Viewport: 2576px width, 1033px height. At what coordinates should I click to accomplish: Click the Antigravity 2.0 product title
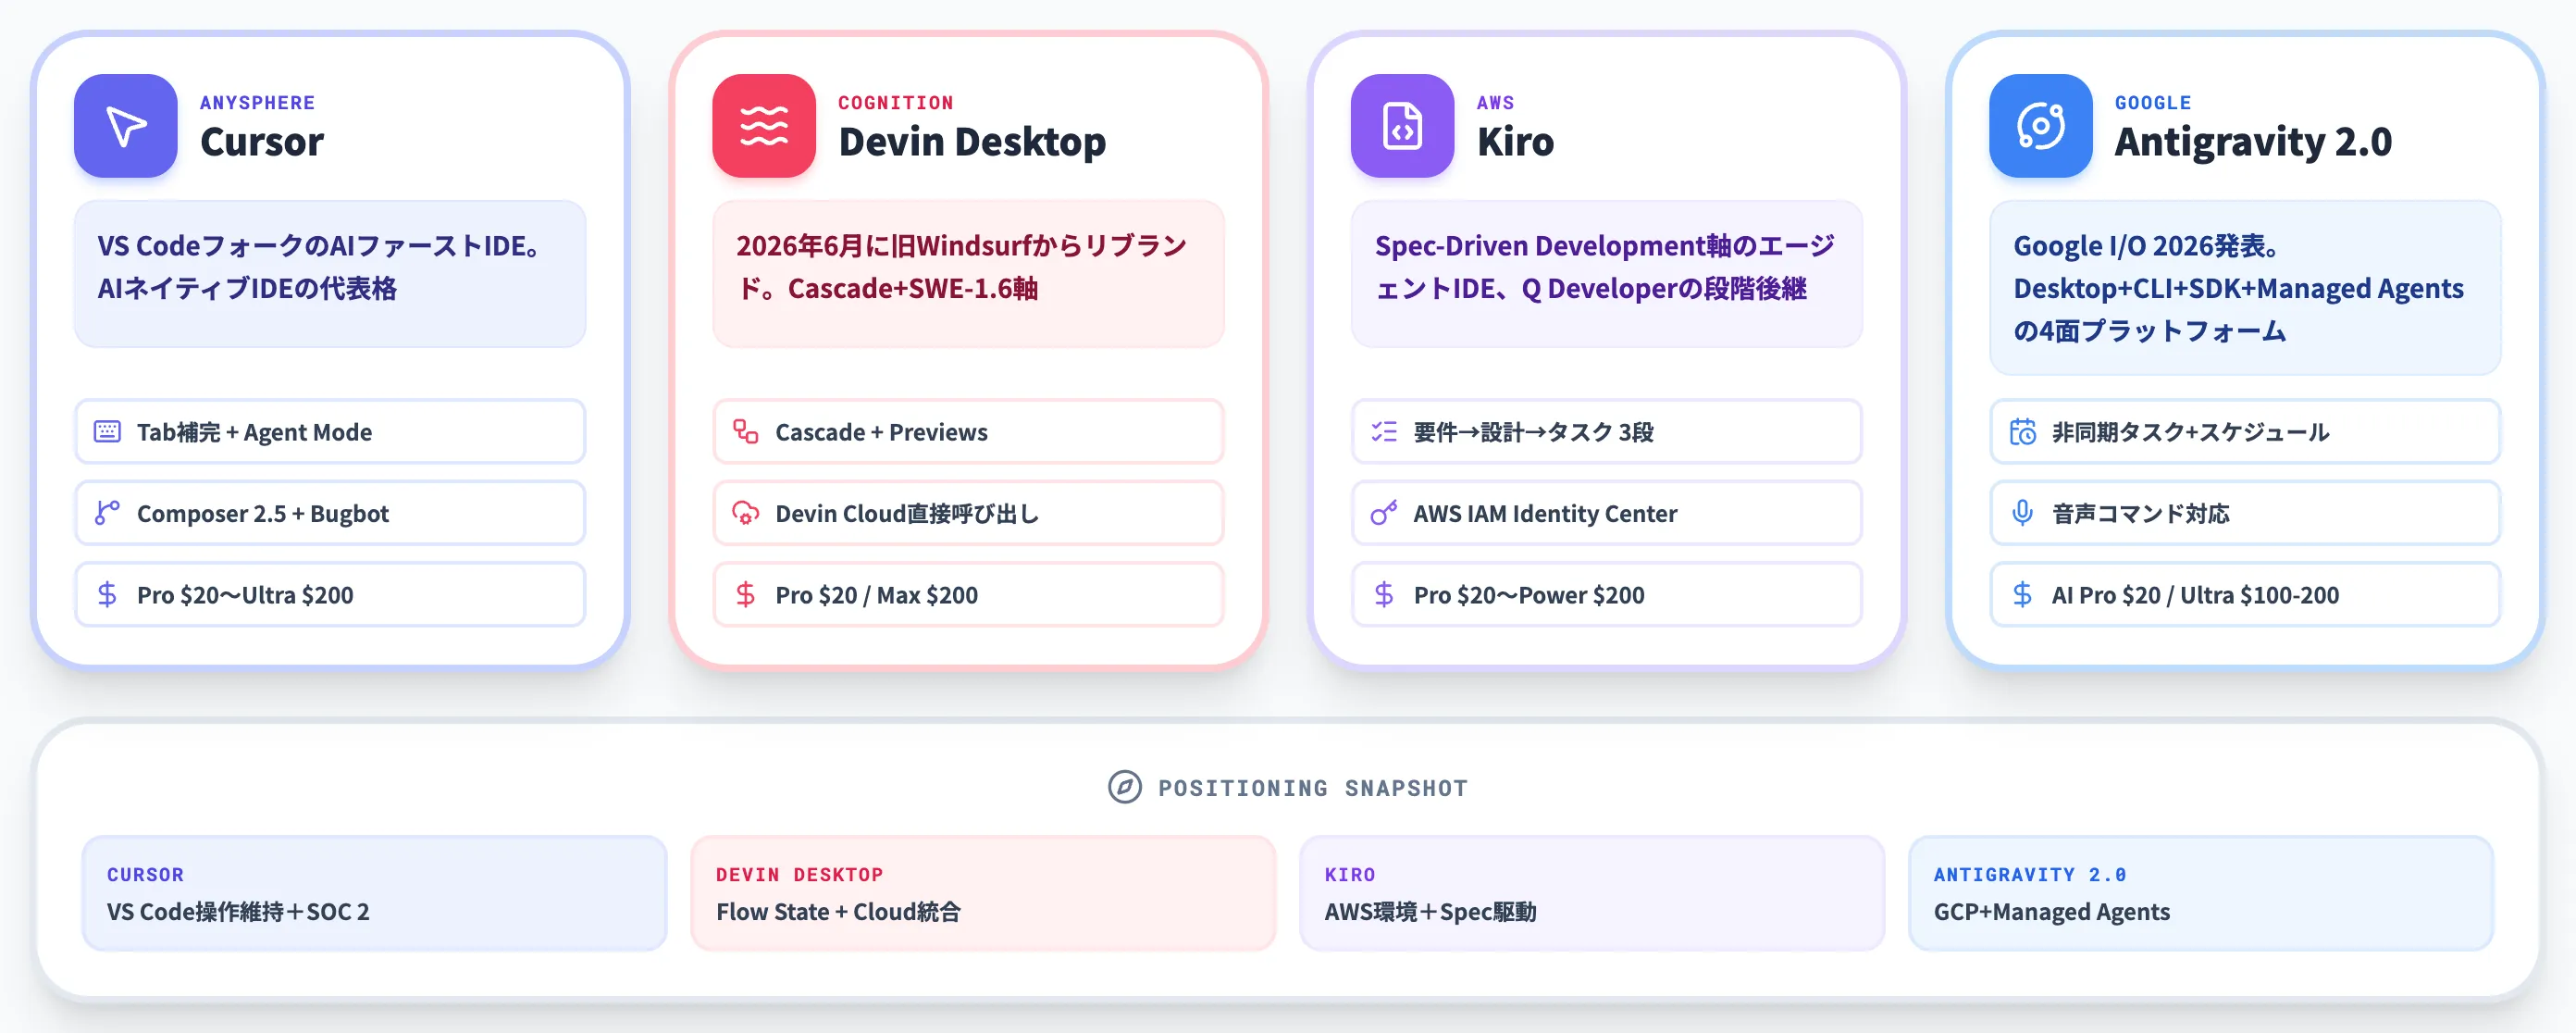tap(2253, 142)
